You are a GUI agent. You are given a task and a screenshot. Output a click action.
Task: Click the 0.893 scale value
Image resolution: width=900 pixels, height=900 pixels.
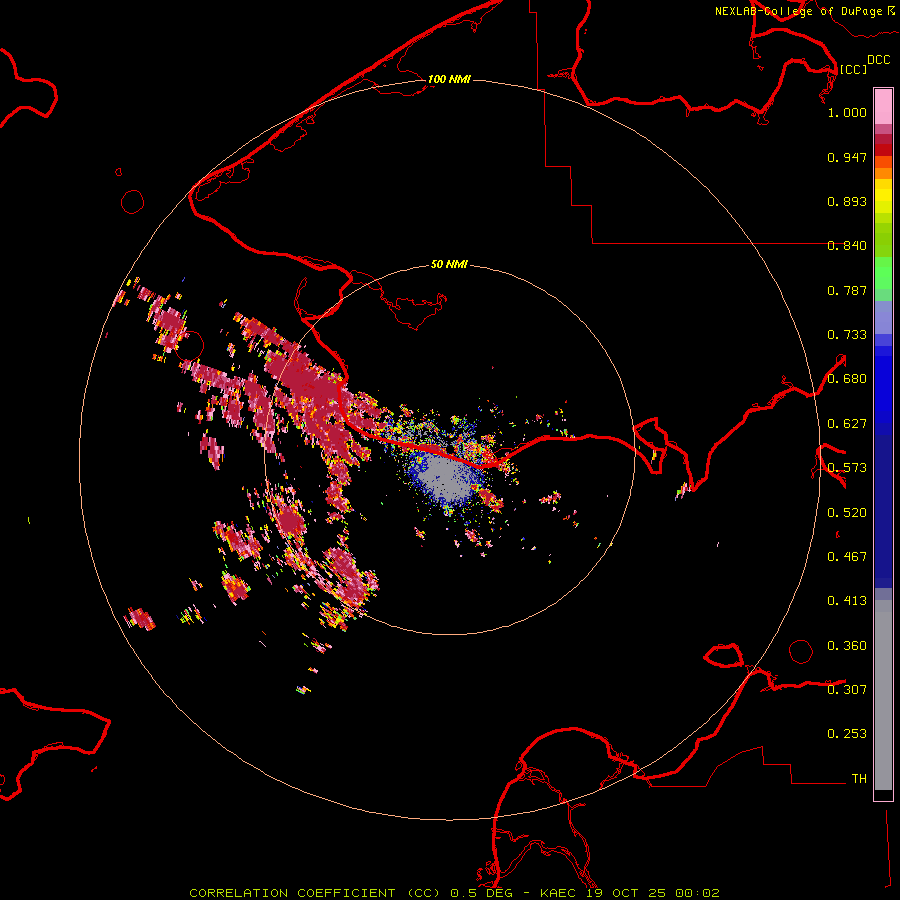click(847, 201)
